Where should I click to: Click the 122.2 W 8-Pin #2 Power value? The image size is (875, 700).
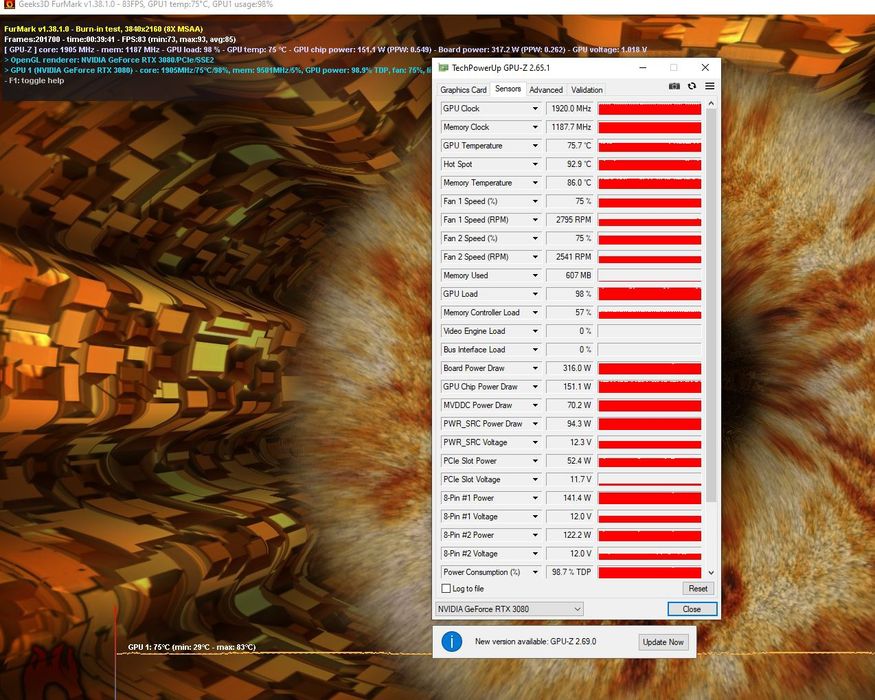(569, 535)
